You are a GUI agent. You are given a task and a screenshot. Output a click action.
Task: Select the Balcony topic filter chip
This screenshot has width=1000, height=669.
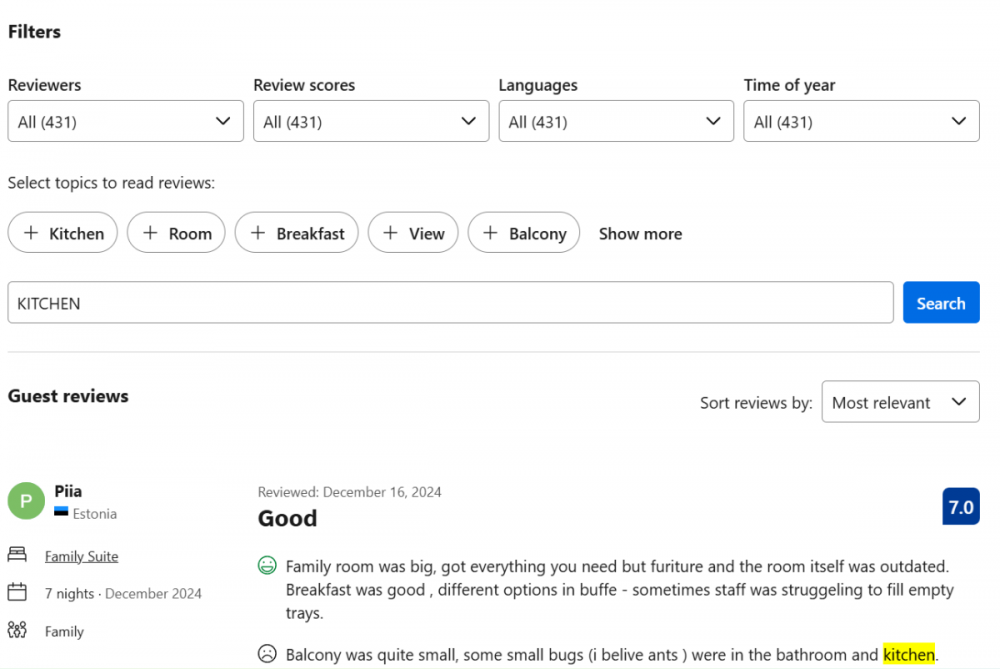pos(524,233)
